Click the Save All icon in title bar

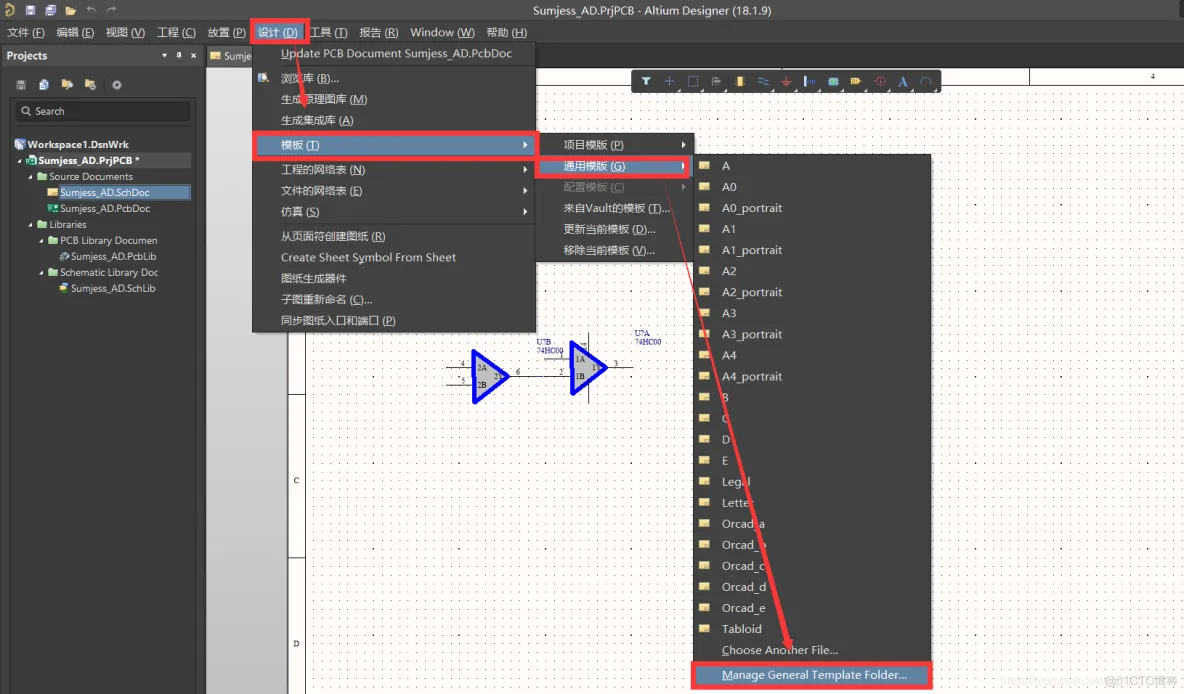click(x=50, y=10)
